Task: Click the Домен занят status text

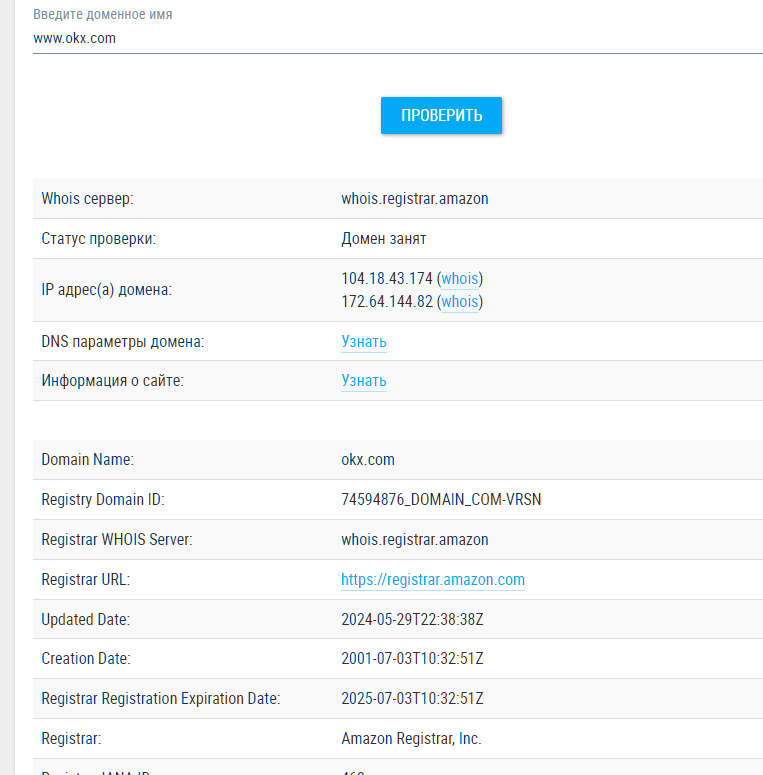Action: pos(383,239)
